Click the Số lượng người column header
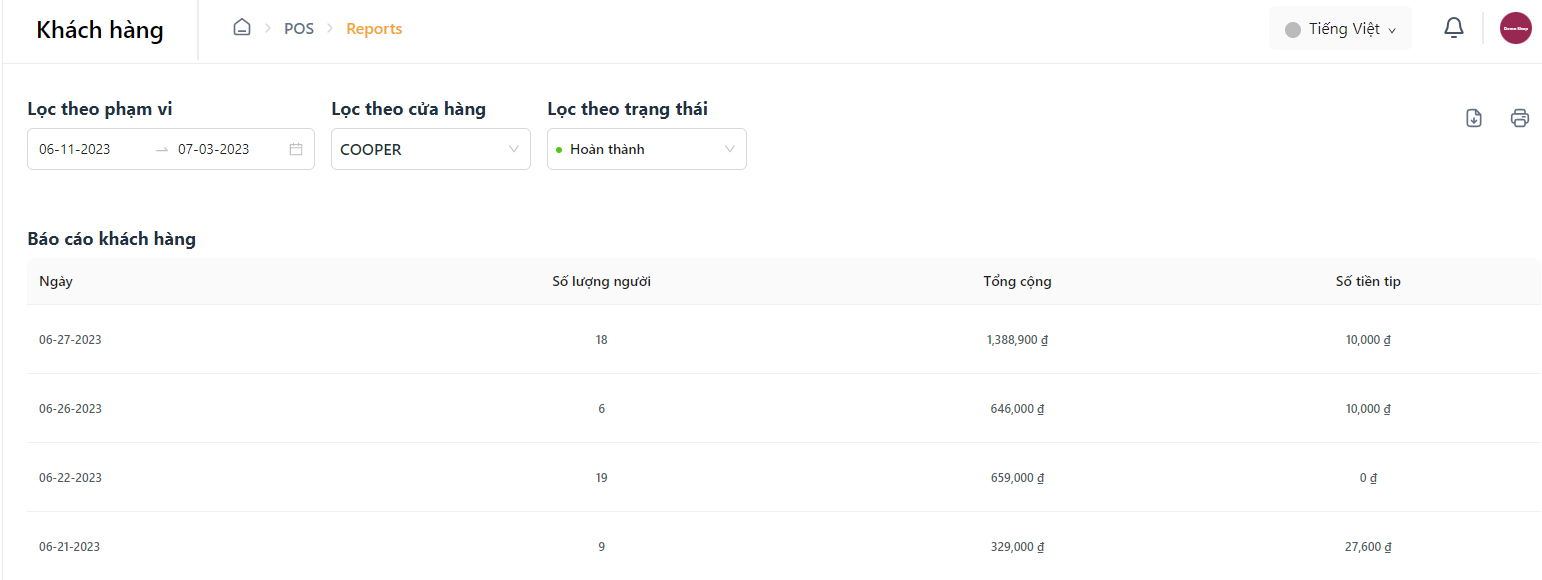Image resolution: width=1542 pixels, height=580 pixels. 602,281
